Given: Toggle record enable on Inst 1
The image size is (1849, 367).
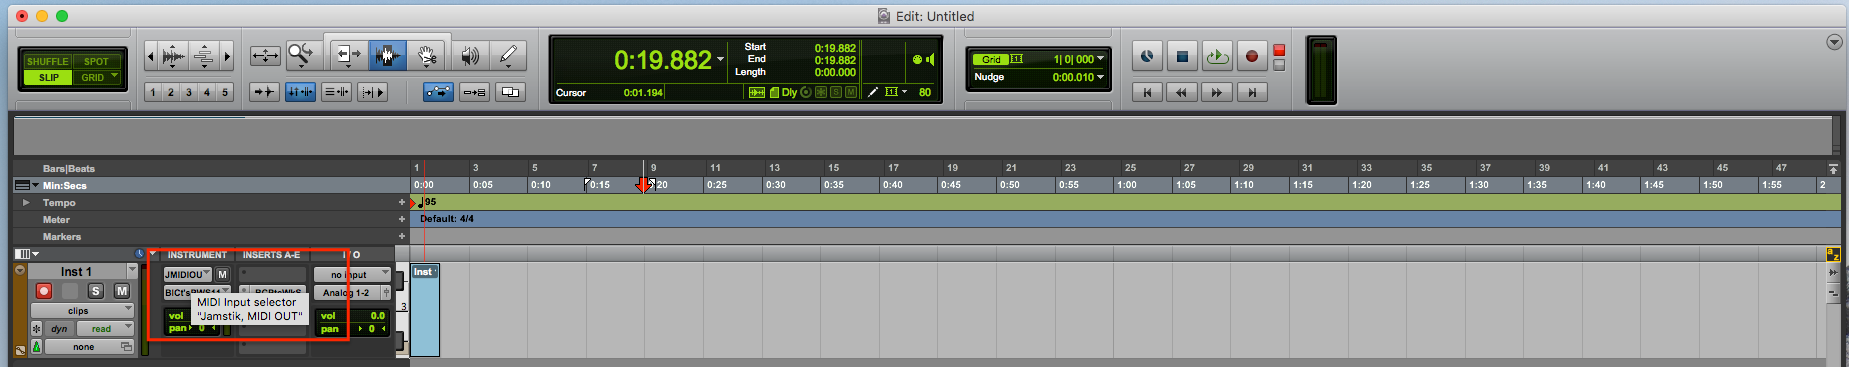Looking at the screenshot, I should pos(44,291).
